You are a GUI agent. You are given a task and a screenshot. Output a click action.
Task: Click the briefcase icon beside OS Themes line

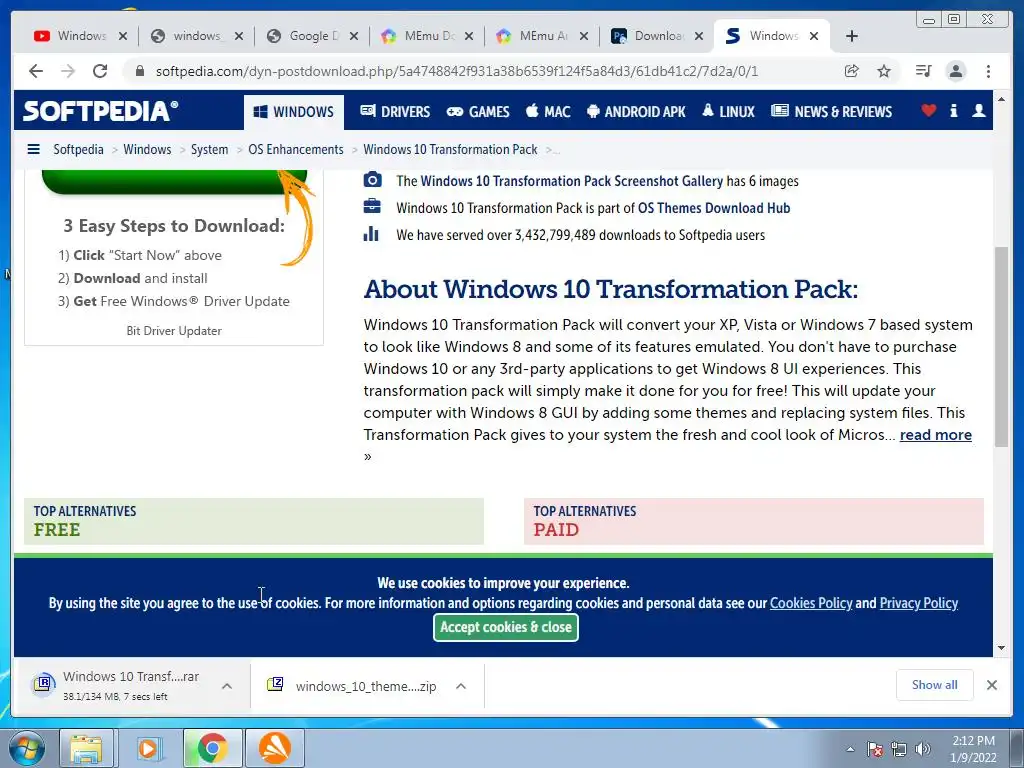(x=372, y=206)
